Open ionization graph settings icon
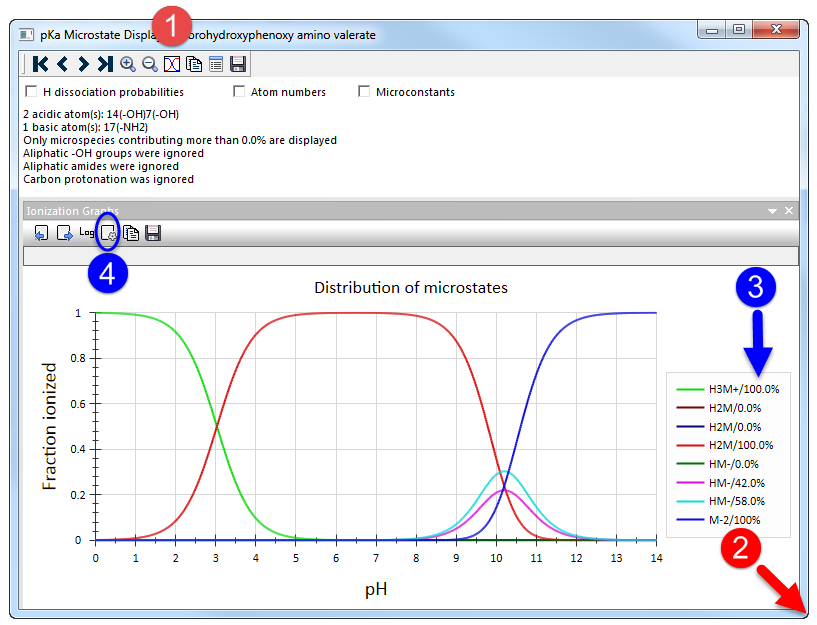Screen dimensions: 817x625 pyautogui.click(x=108, y=233)
